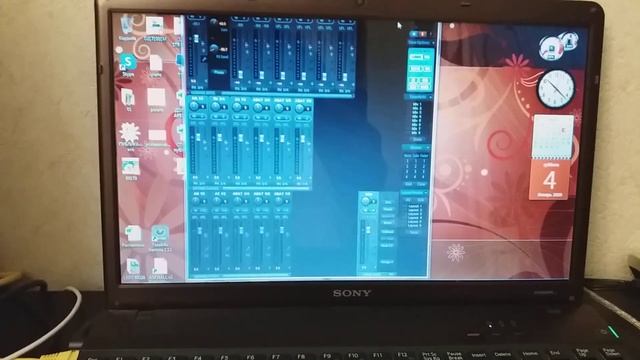Image resolution: width=640 pixels, height=360 pixels.
Task: Open EQ panel of AN 1/2 hardware output
Action: pos(207,255)
